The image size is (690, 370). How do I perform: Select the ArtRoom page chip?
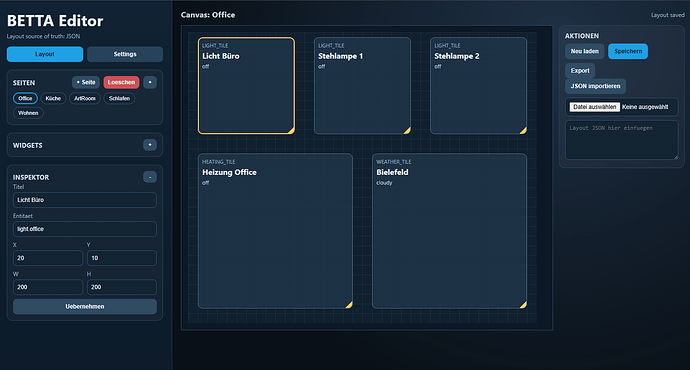click(x=85, y=99)
